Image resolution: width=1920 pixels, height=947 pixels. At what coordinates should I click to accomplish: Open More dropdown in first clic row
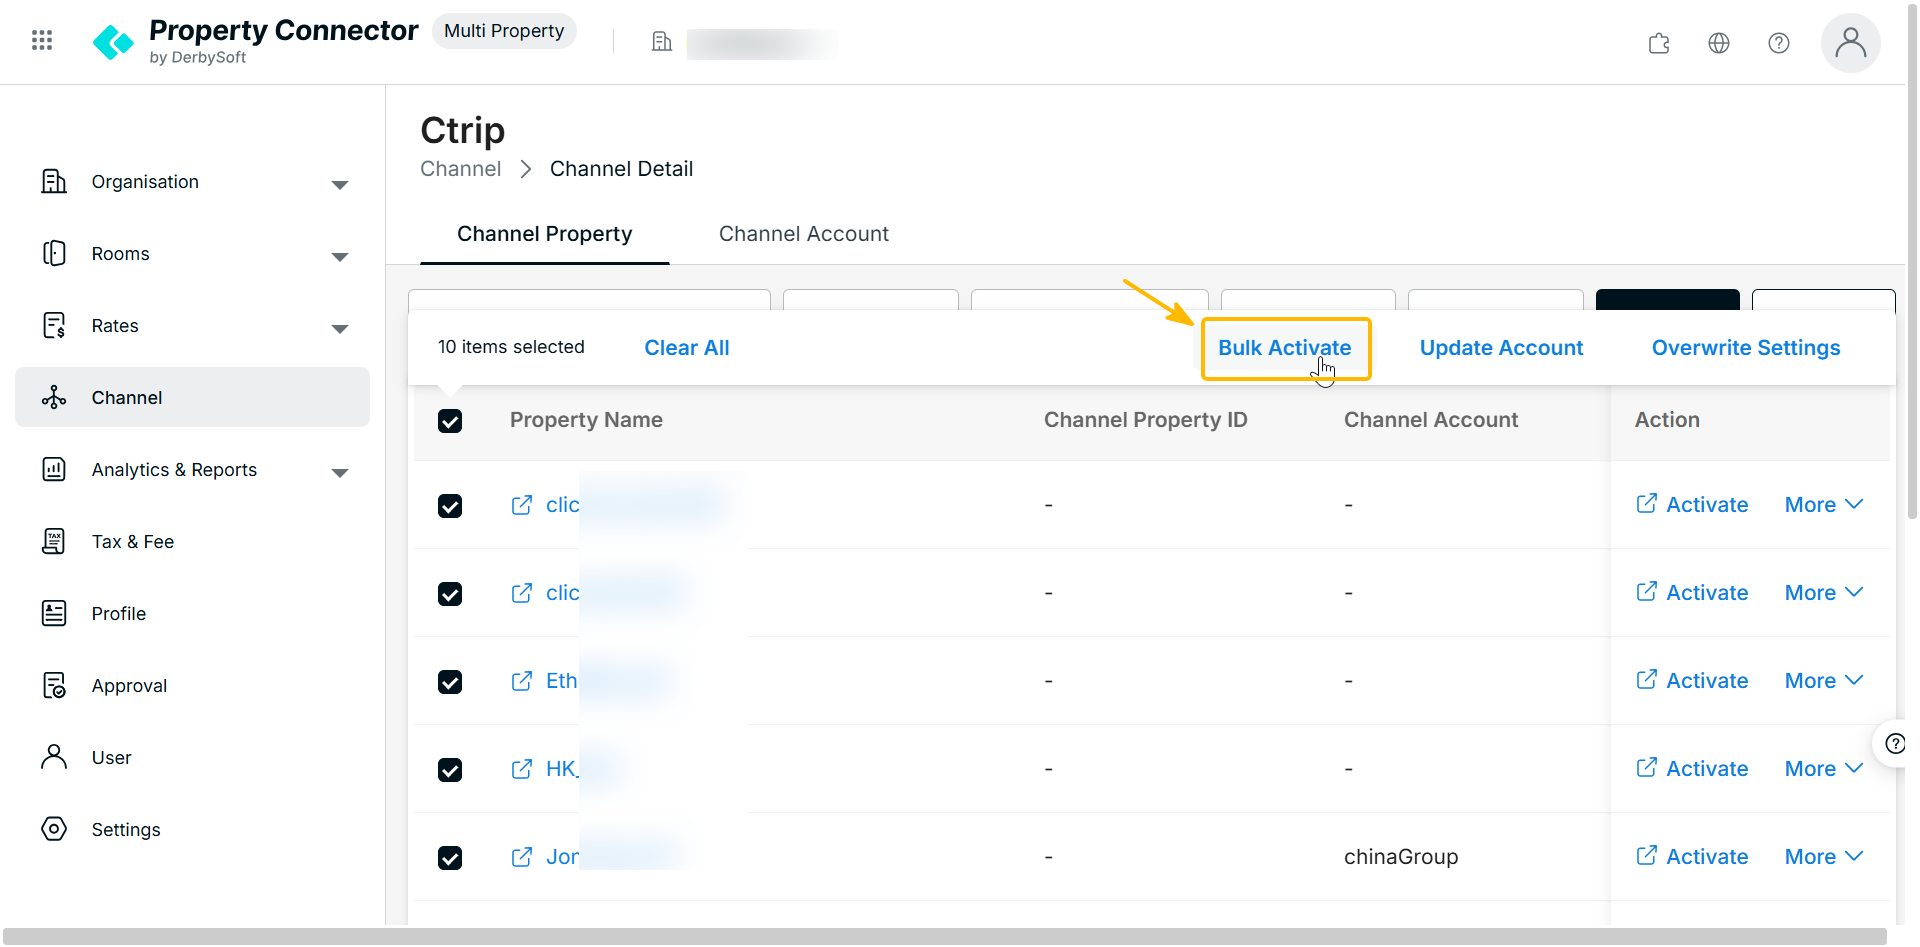(1824, 505)
